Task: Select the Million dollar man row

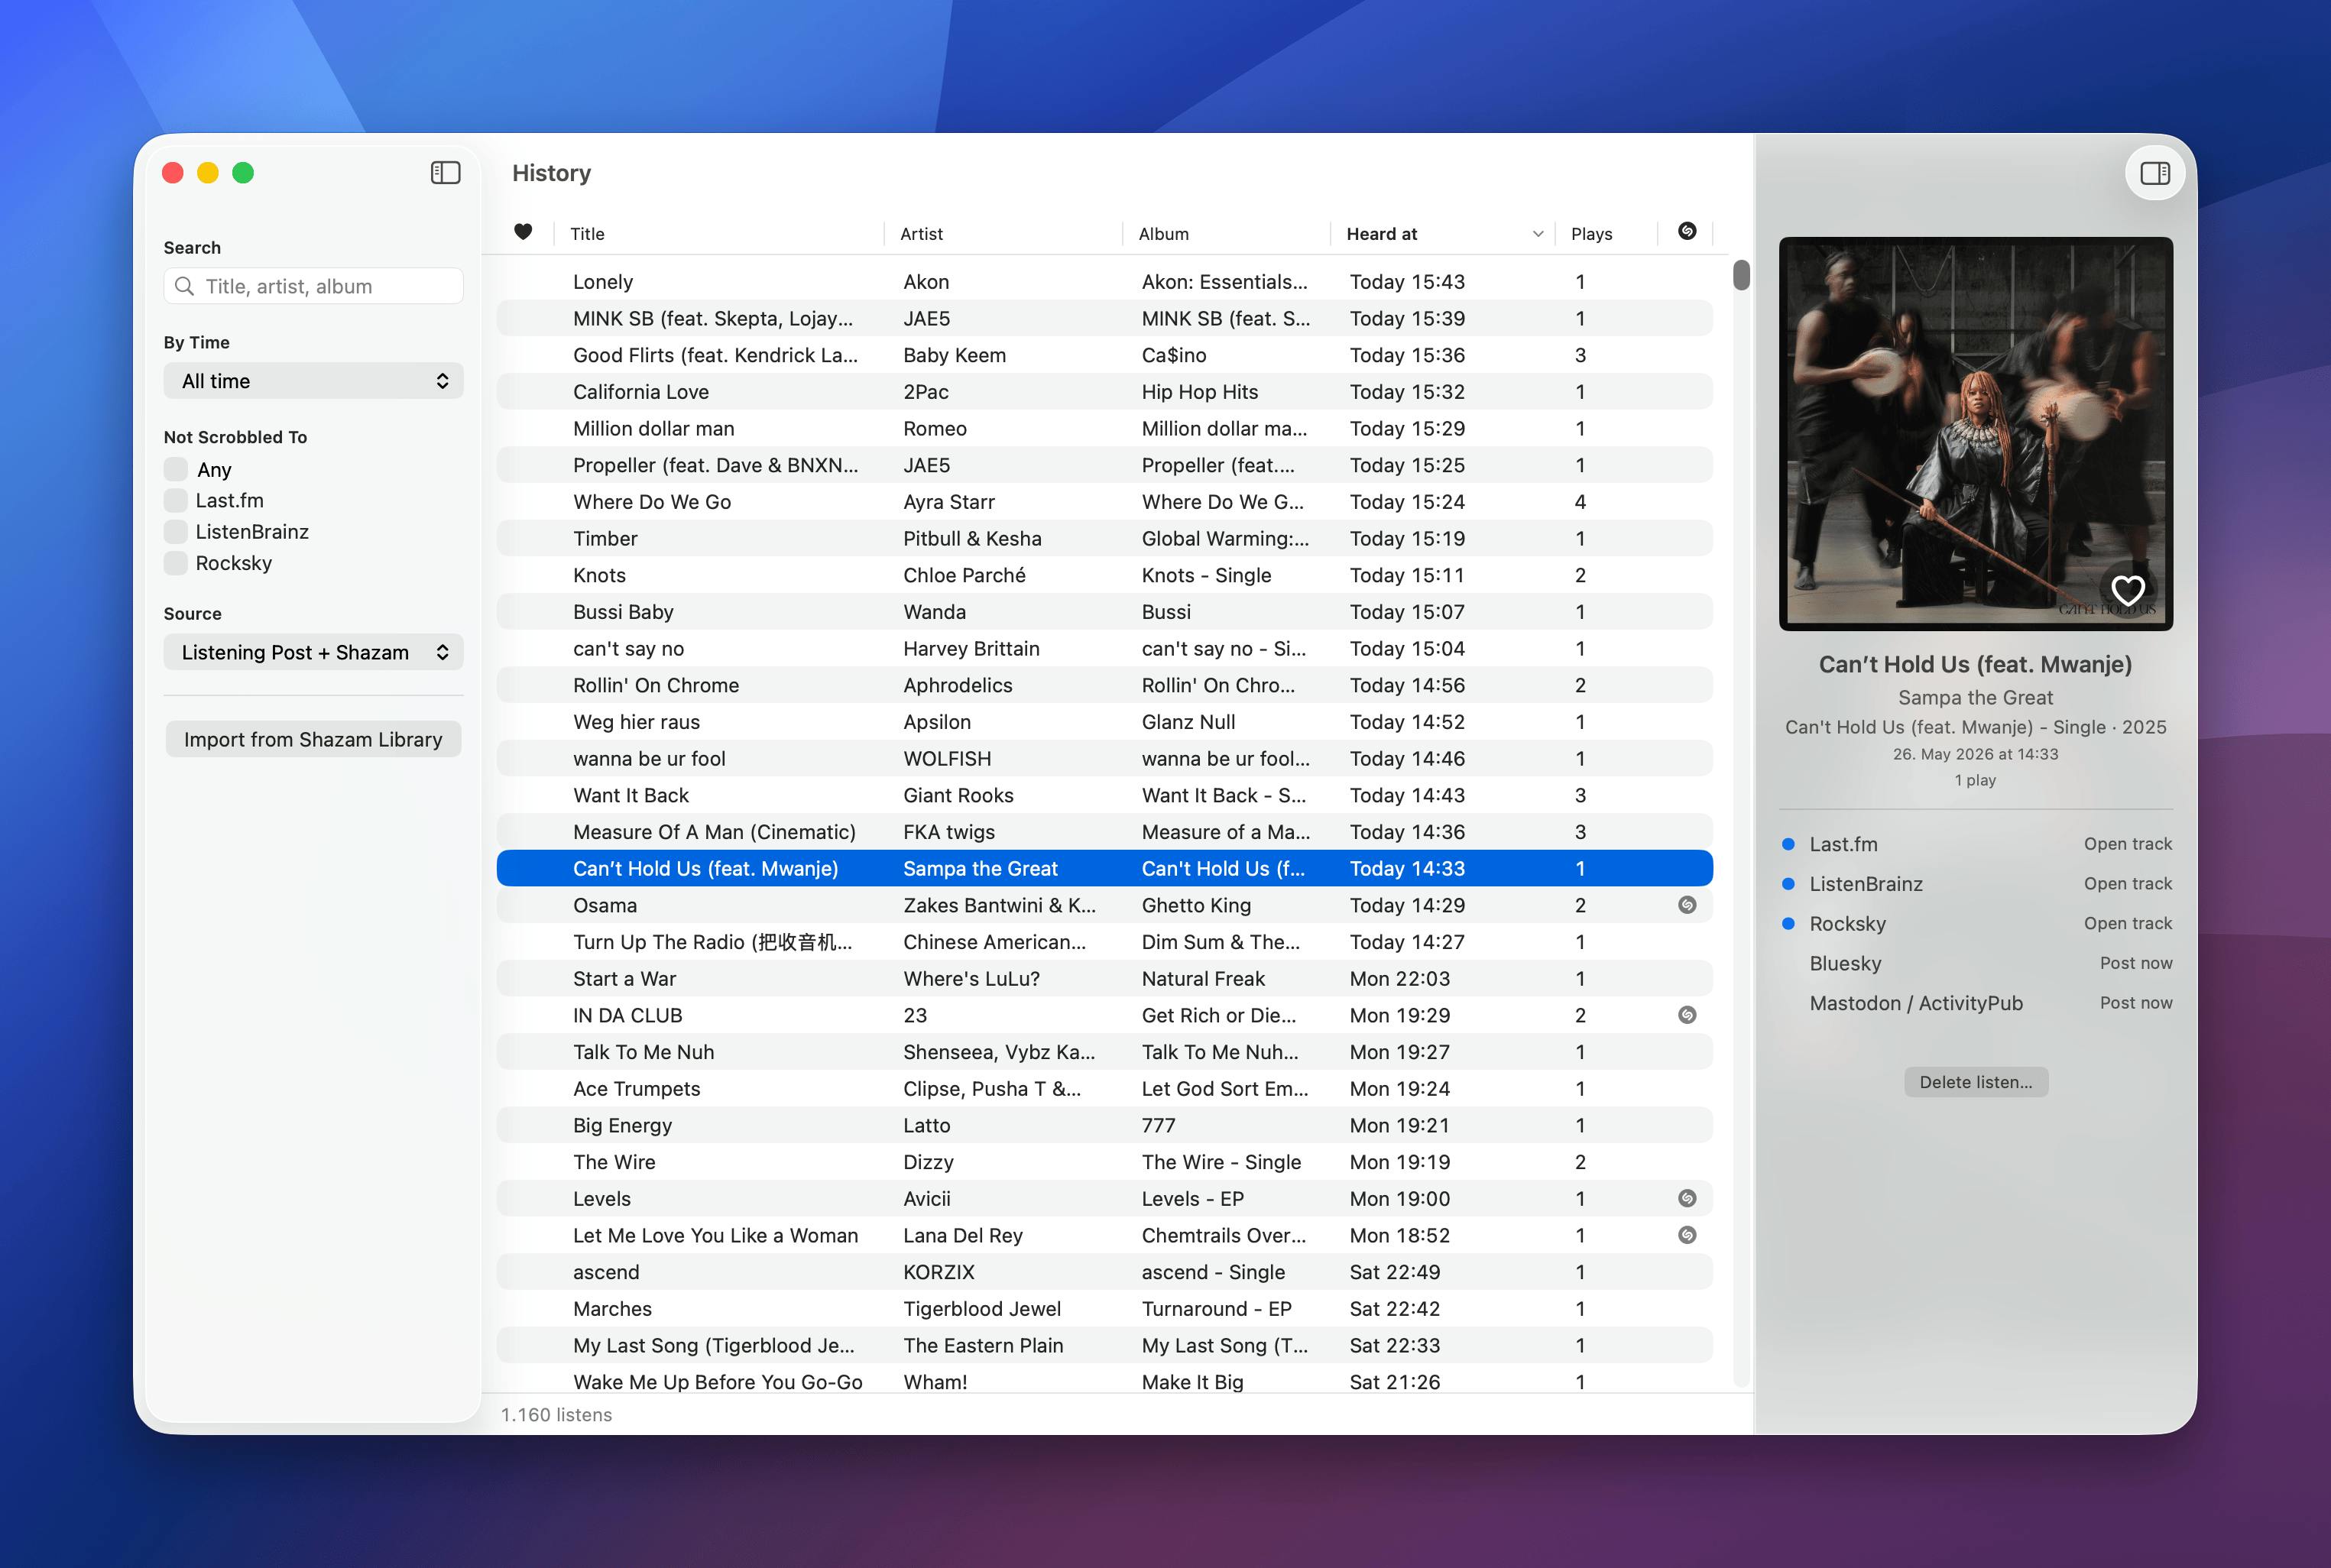Action: tap(1104, 428)
